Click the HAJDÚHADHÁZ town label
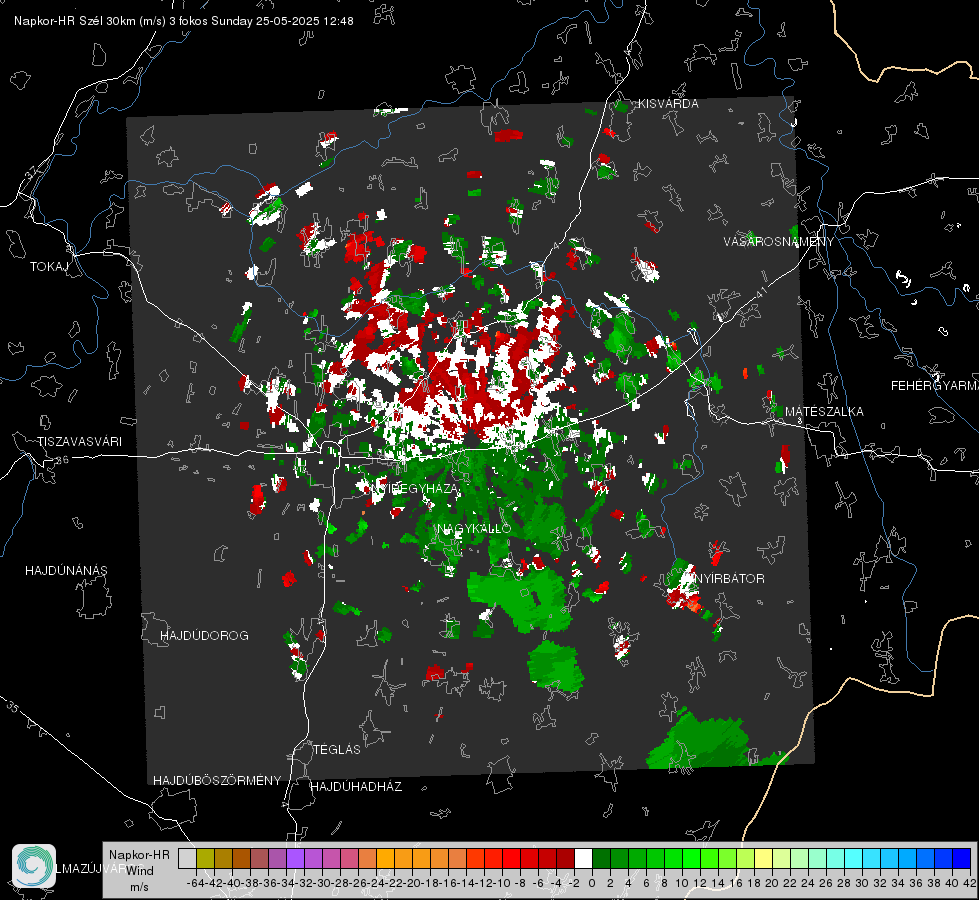The image size is (979, 900). pyautogui.click(x=356, y=787)
